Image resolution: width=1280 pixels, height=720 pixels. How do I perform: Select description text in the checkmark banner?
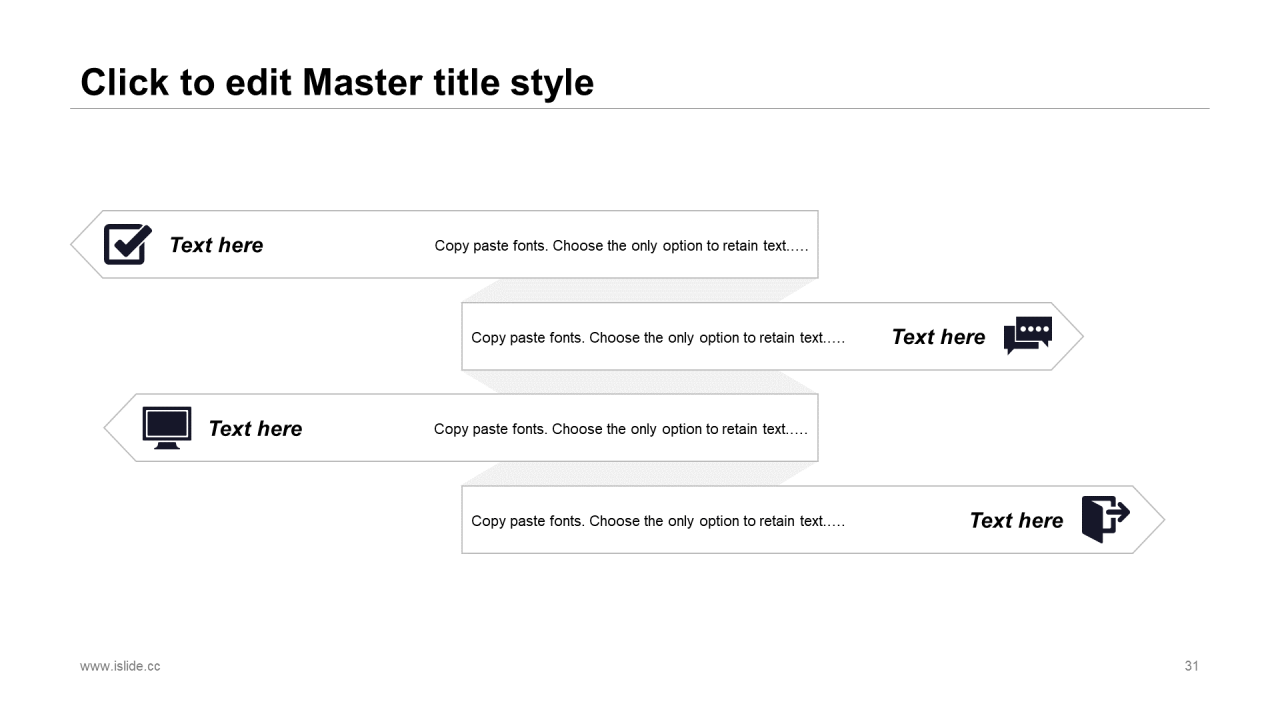coord(621,246)
